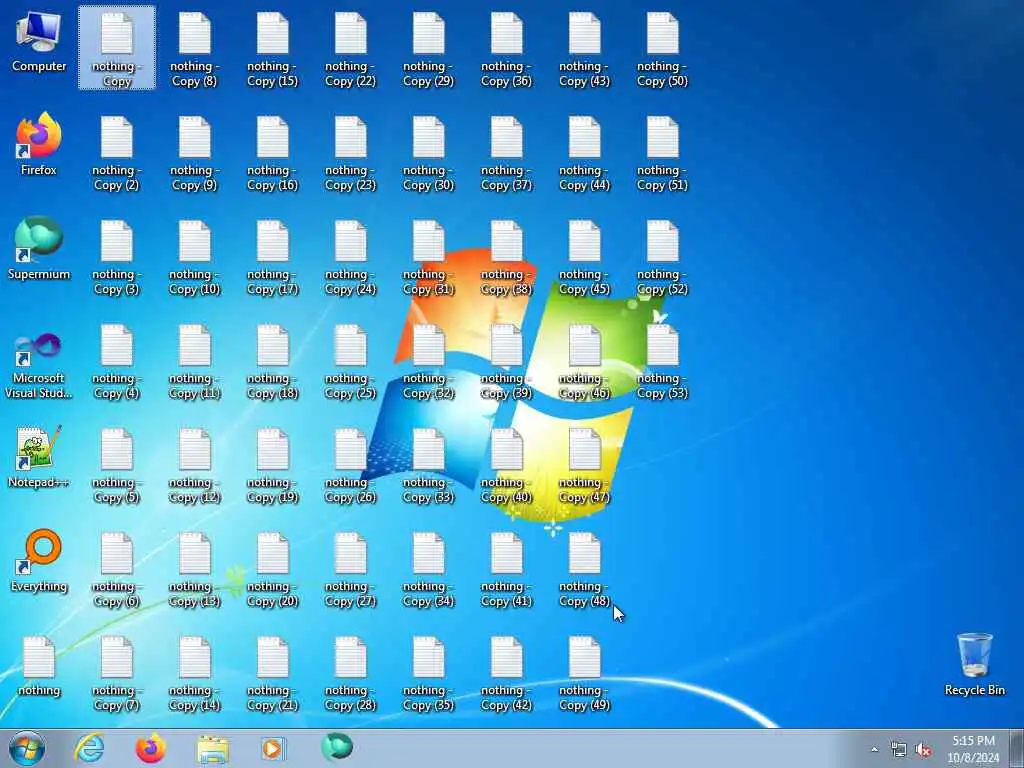Show hidden system tray icons
The image size is (1024, 768).
coord(874,749)
